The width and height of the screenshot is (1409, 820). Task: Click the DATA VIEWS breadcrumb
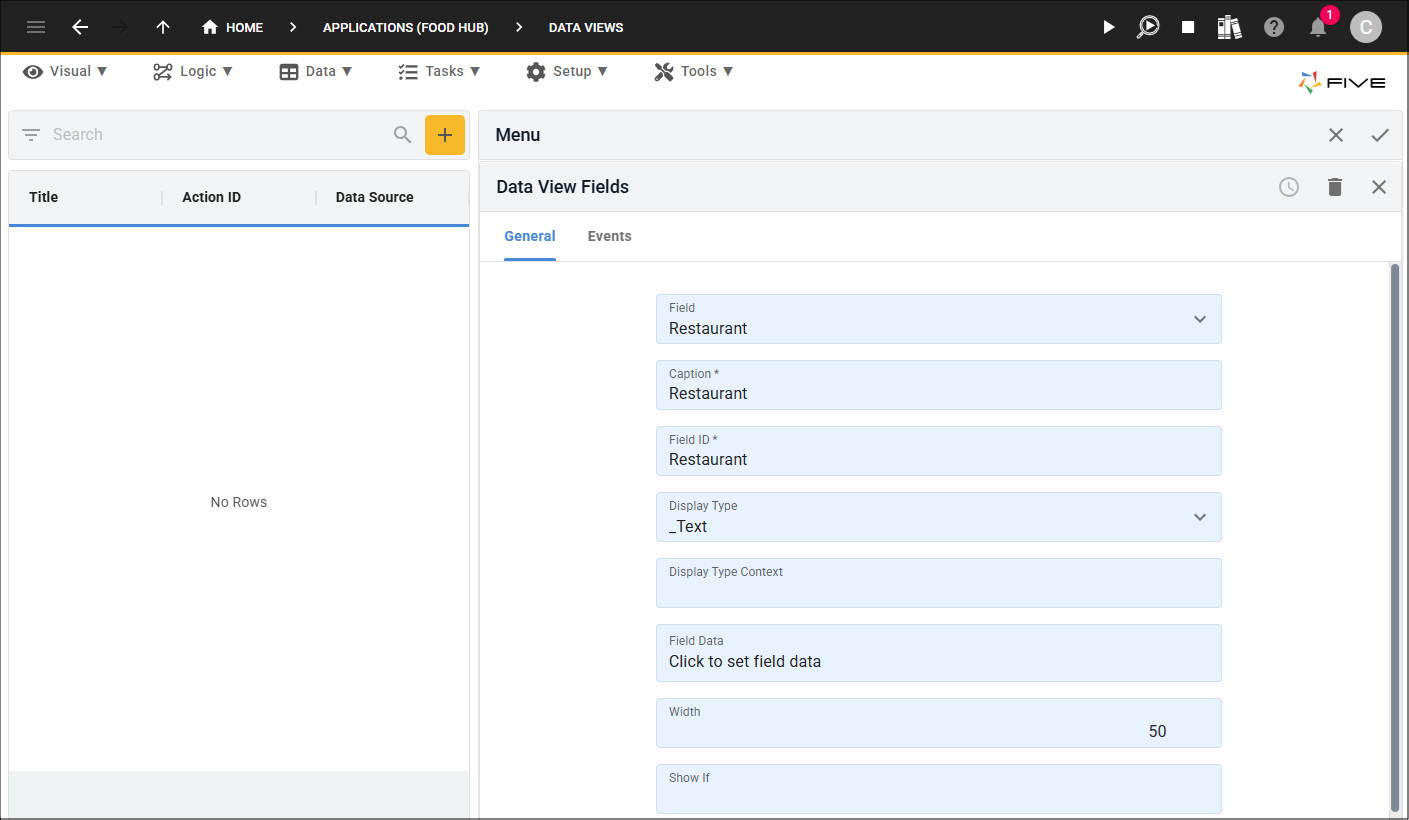(586, 27)
